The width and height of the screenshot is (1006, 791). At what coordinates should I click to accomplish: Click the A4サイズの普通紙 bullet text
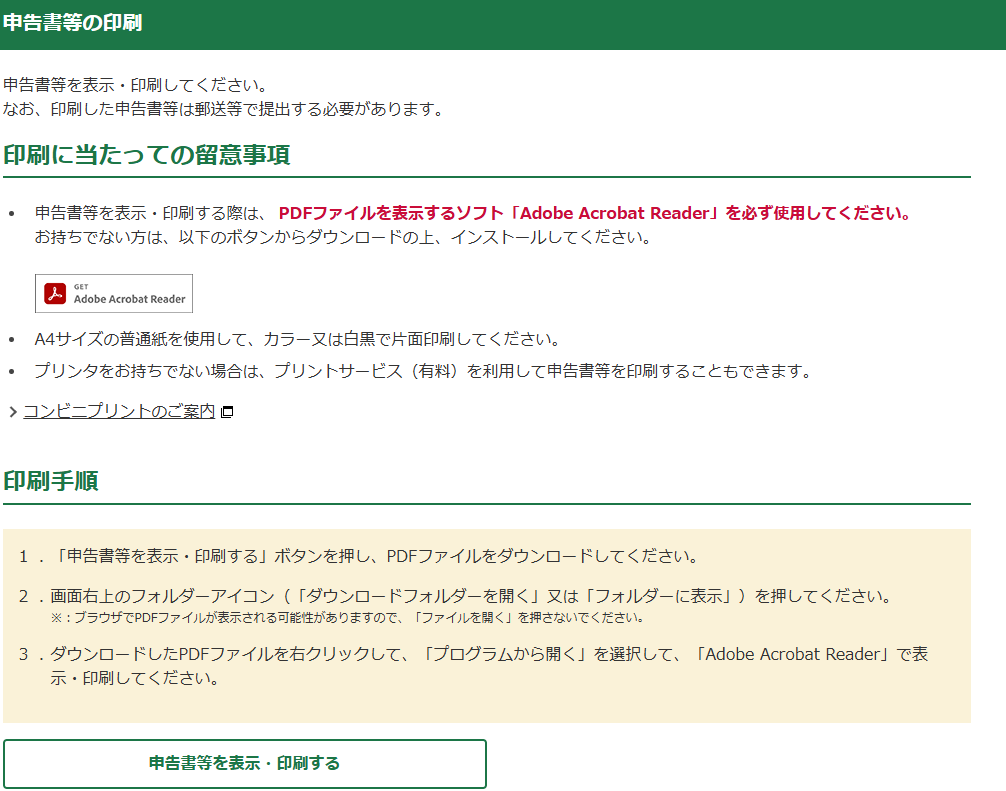[x=297, y=339]
